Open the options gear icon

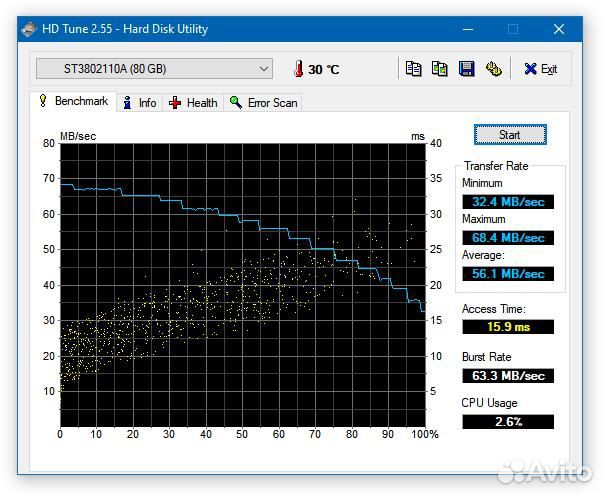click(493, 69)
